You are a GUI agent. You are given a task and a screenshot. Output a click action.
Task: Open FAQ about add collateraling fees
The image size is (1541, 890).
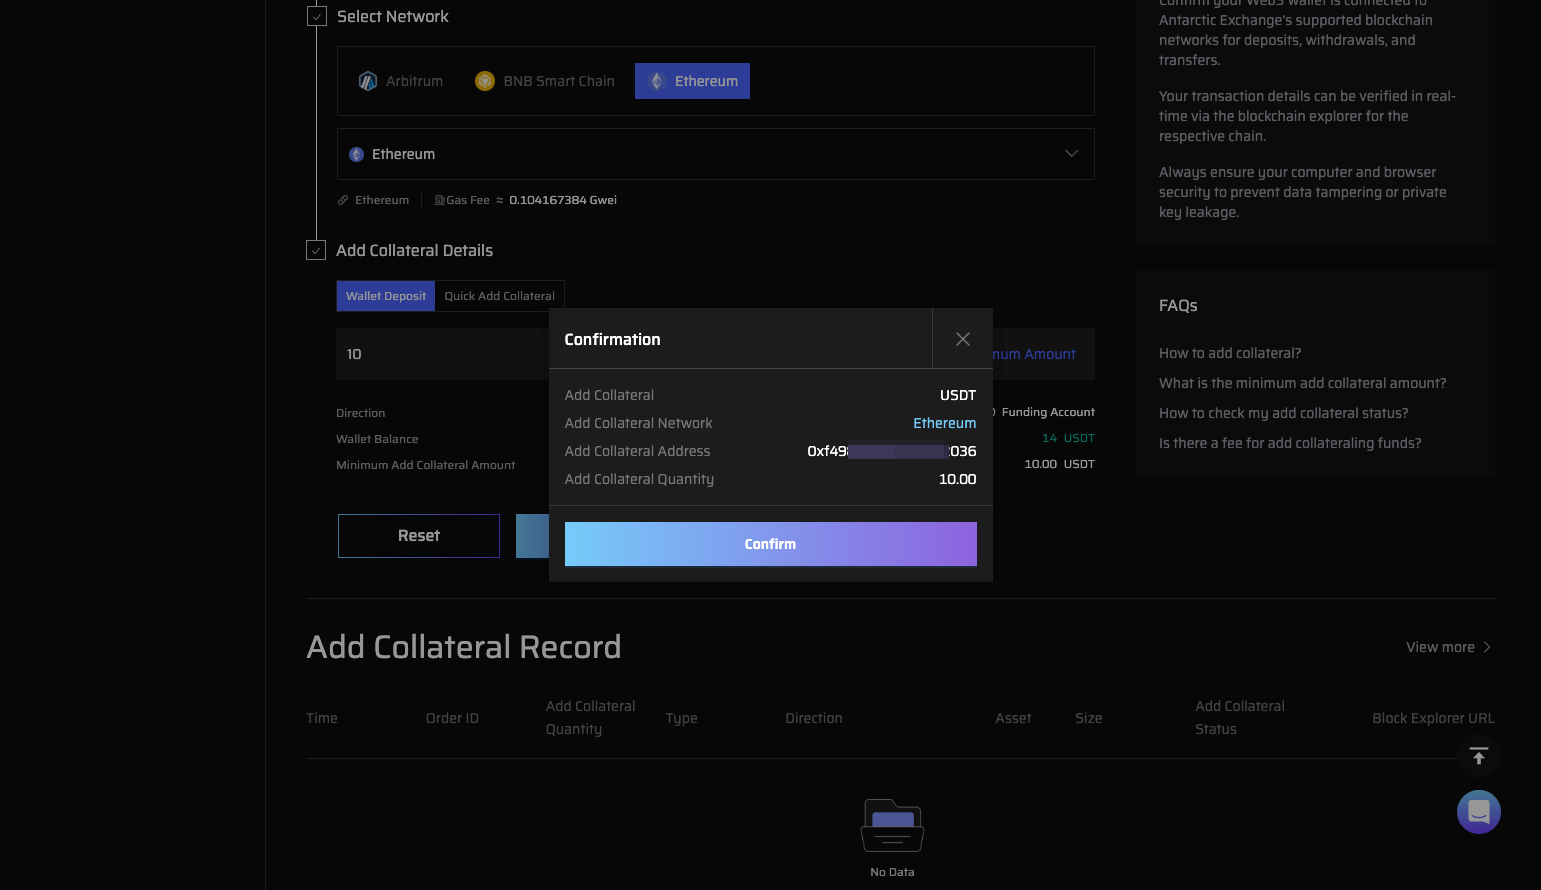pos(1290,443)
